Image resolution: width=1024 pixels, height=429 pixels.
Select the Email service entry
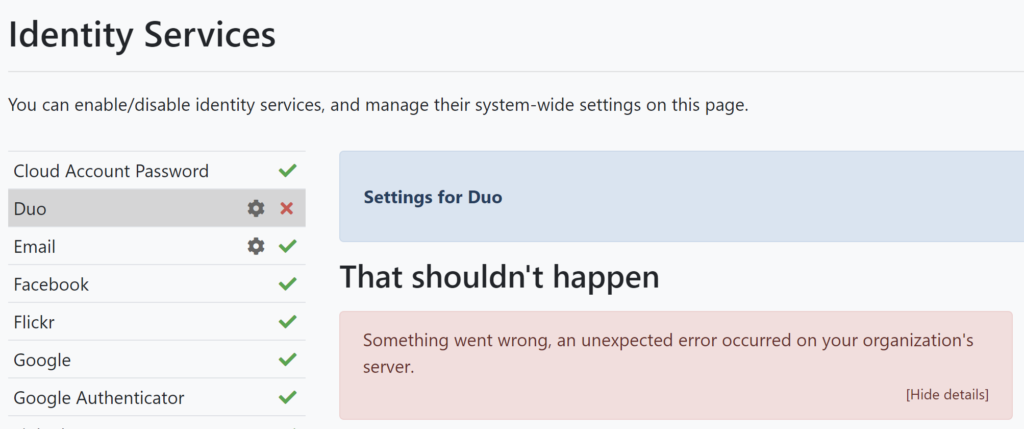point(157,246)
